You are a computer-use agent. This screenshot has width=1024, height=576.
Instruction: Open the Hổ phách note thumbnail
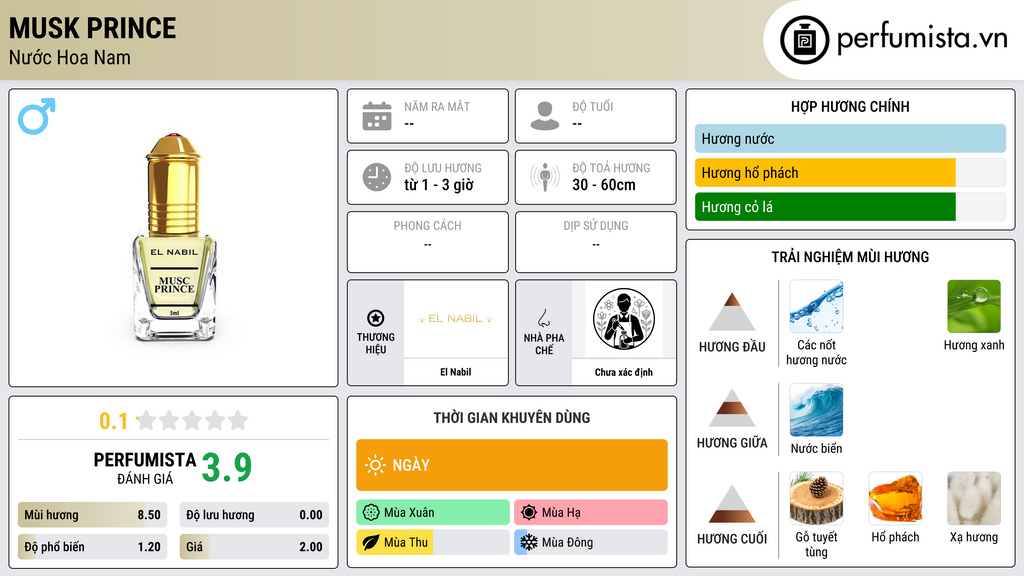click(x=895, y=498)
